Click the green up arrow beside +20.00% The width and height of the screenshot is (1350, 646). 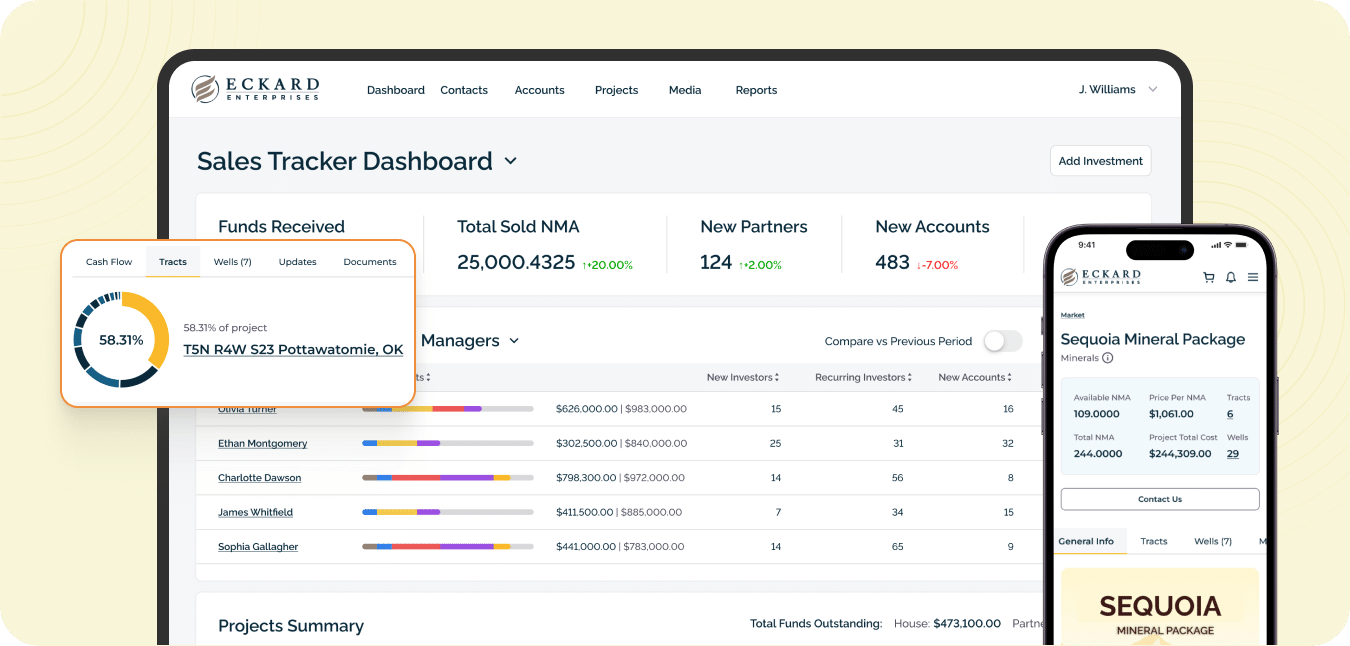pyautogui.click(x=585, y=265)
